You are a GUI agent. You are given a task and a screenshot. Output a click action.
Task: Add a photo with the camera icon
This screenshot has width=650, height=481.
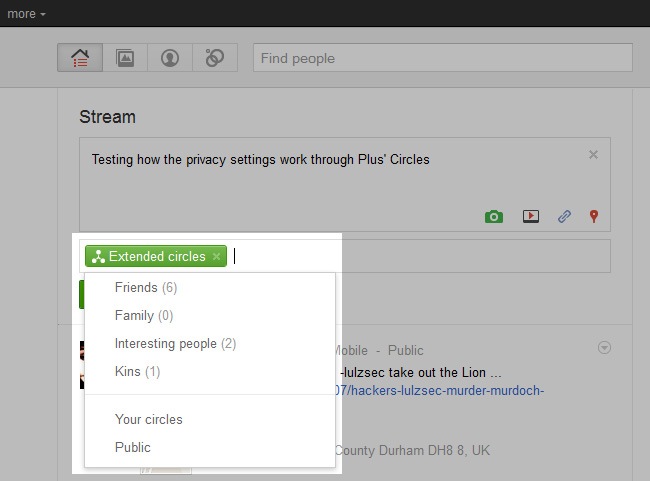[493, 216]
